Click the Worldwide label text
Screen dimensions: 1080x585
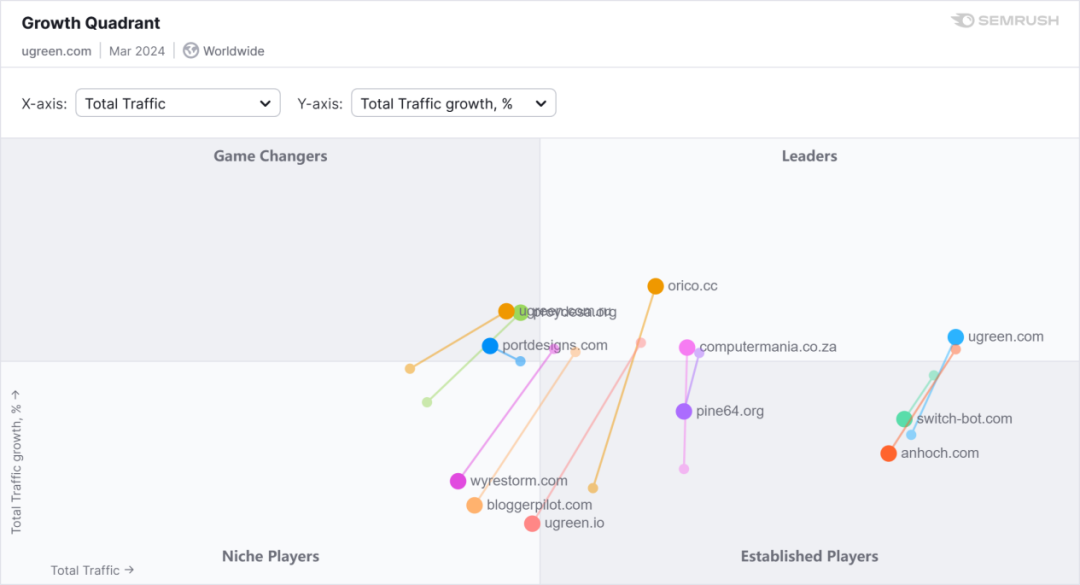pos(233,51)
